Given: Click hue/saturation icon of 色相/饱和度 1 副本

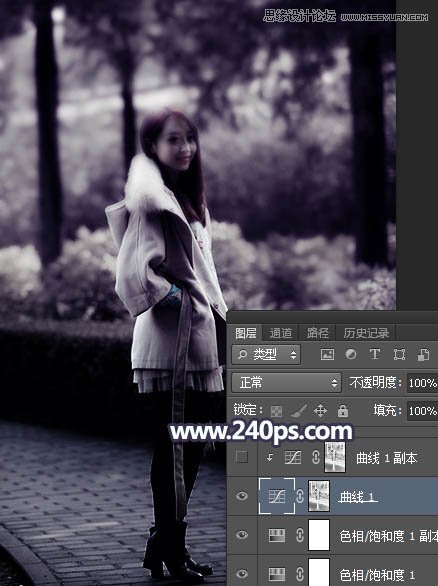Looking at the screenshot, I should (x=277, y=536).
